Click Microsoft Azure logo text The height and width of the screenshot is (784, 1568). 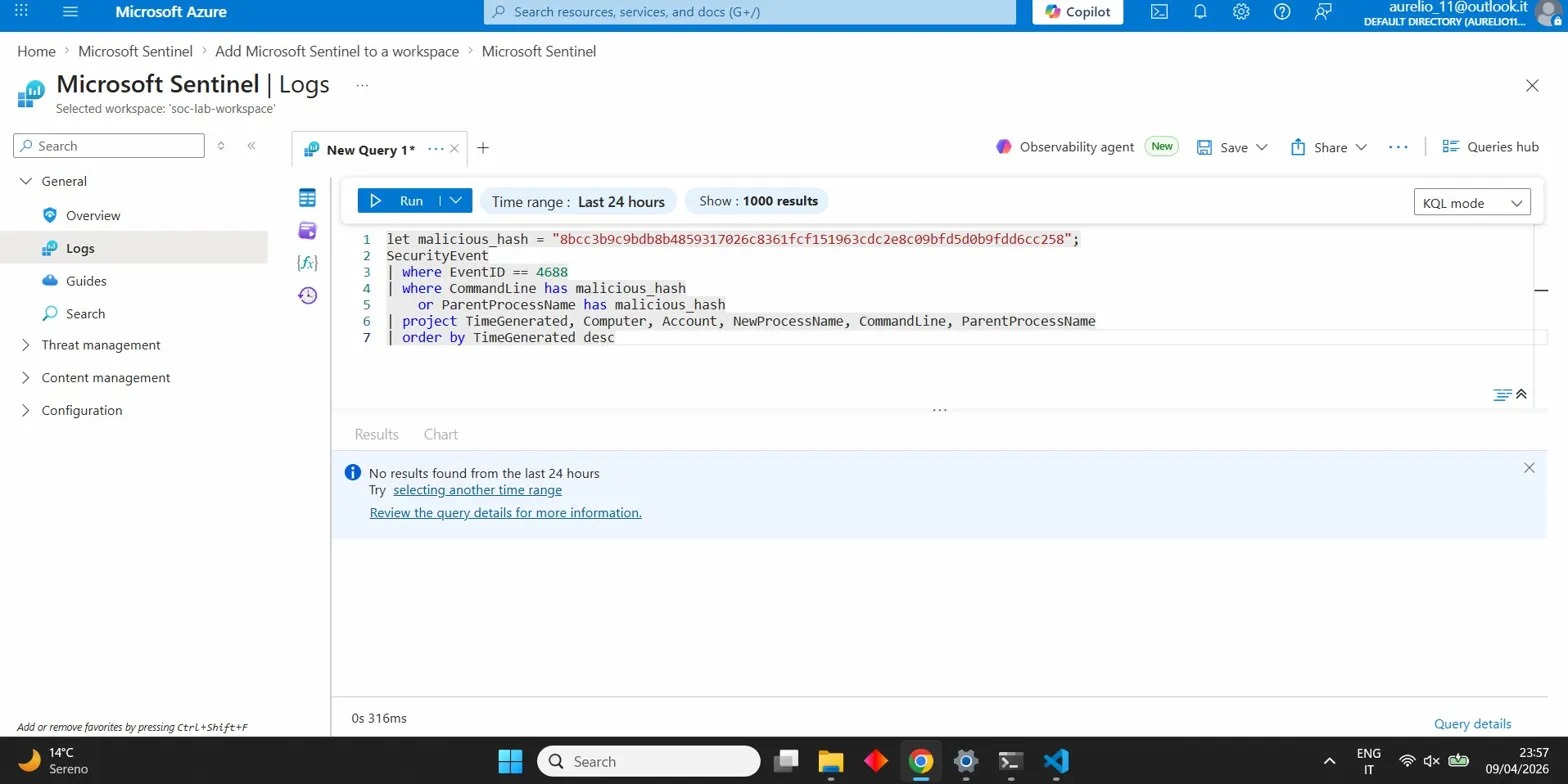[x=171, y=12]
